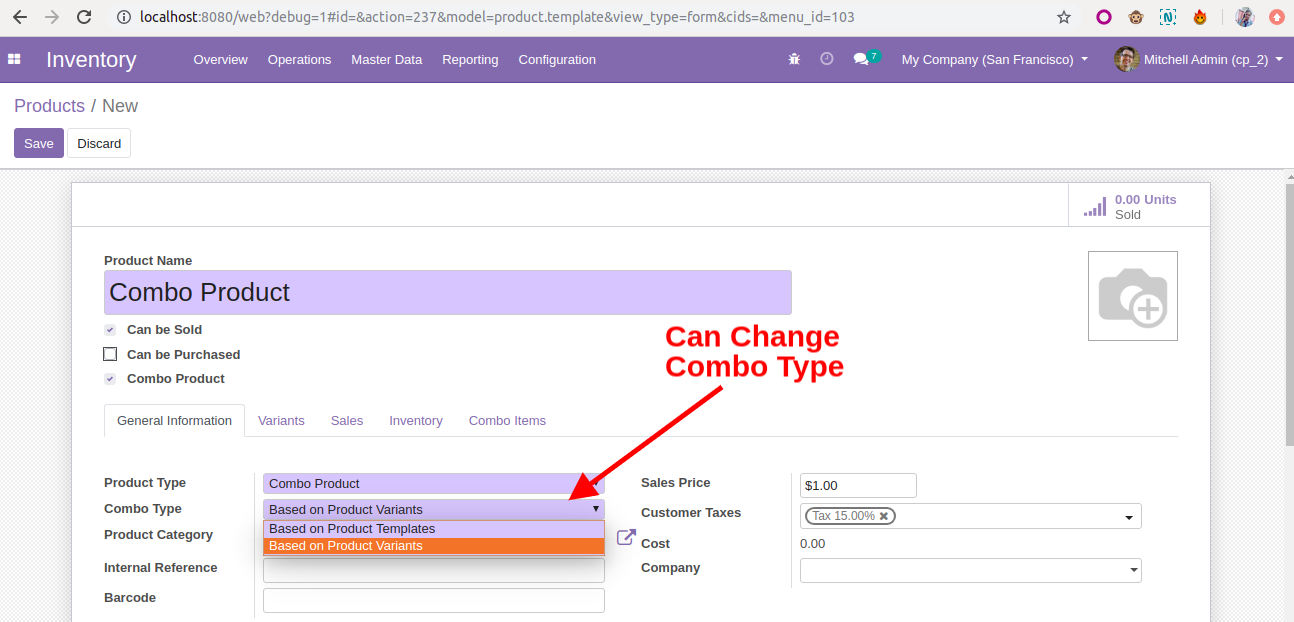Reload the page in the browser
1294x622 pixels.
click(x=84, y=17)
